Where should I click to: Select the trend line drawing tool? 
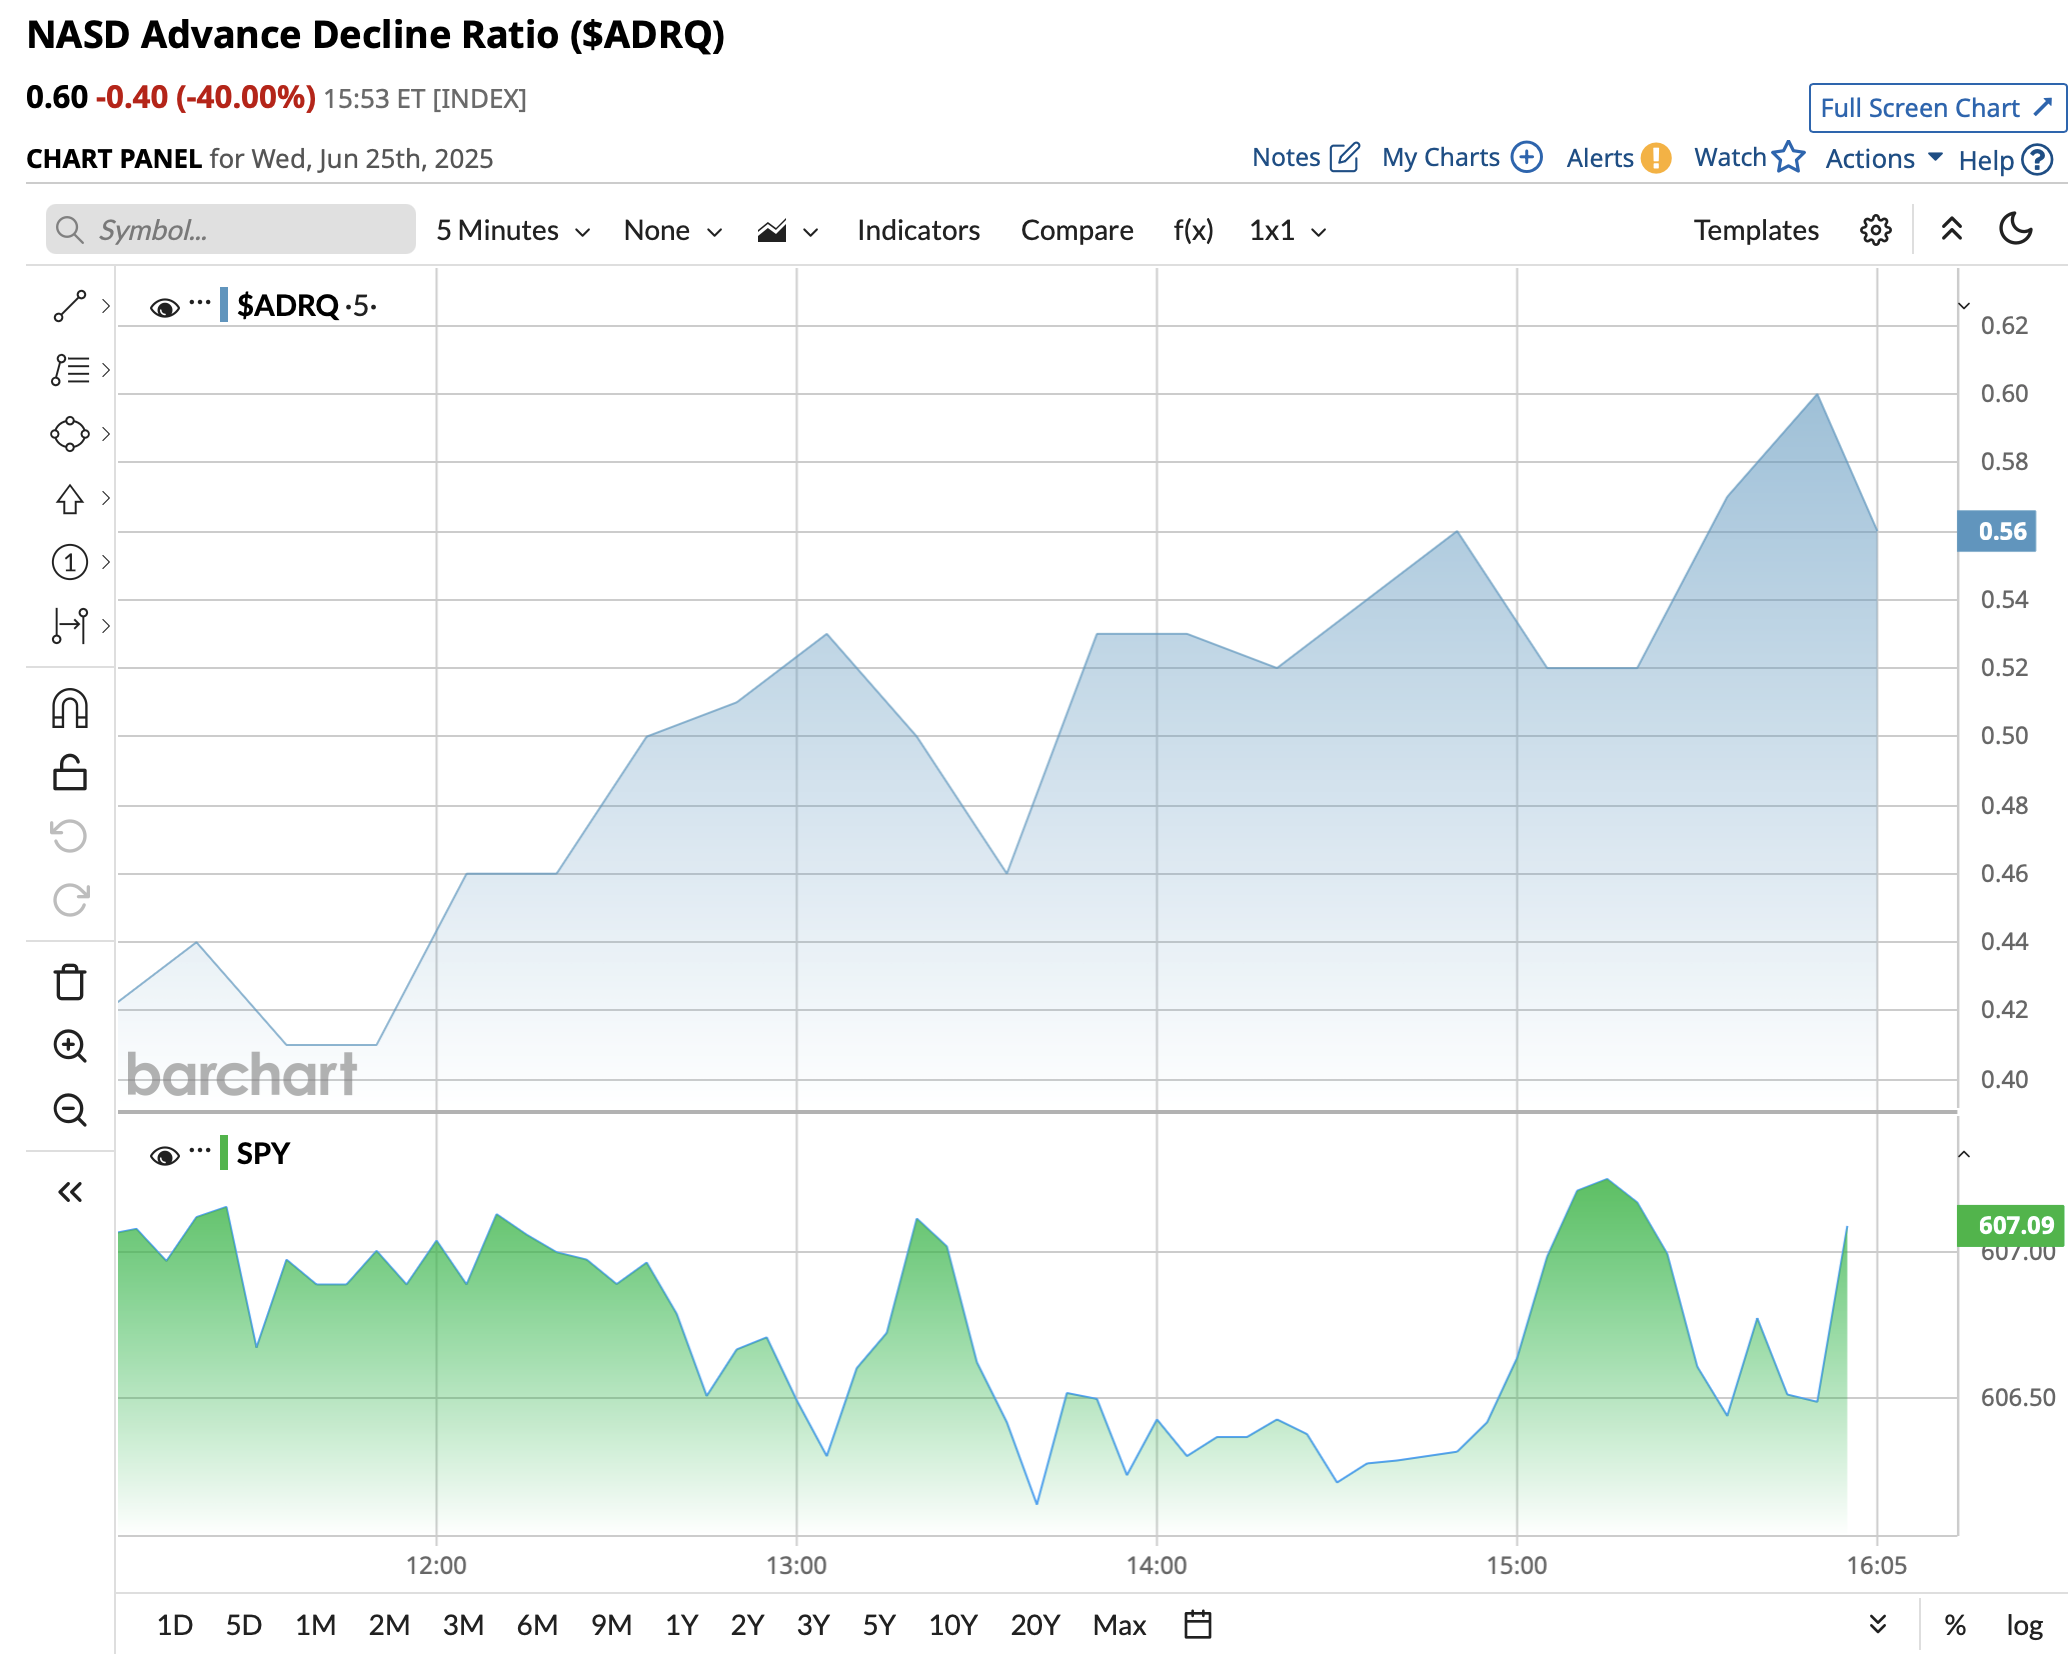pyautogui.click(x=69, y=306)
